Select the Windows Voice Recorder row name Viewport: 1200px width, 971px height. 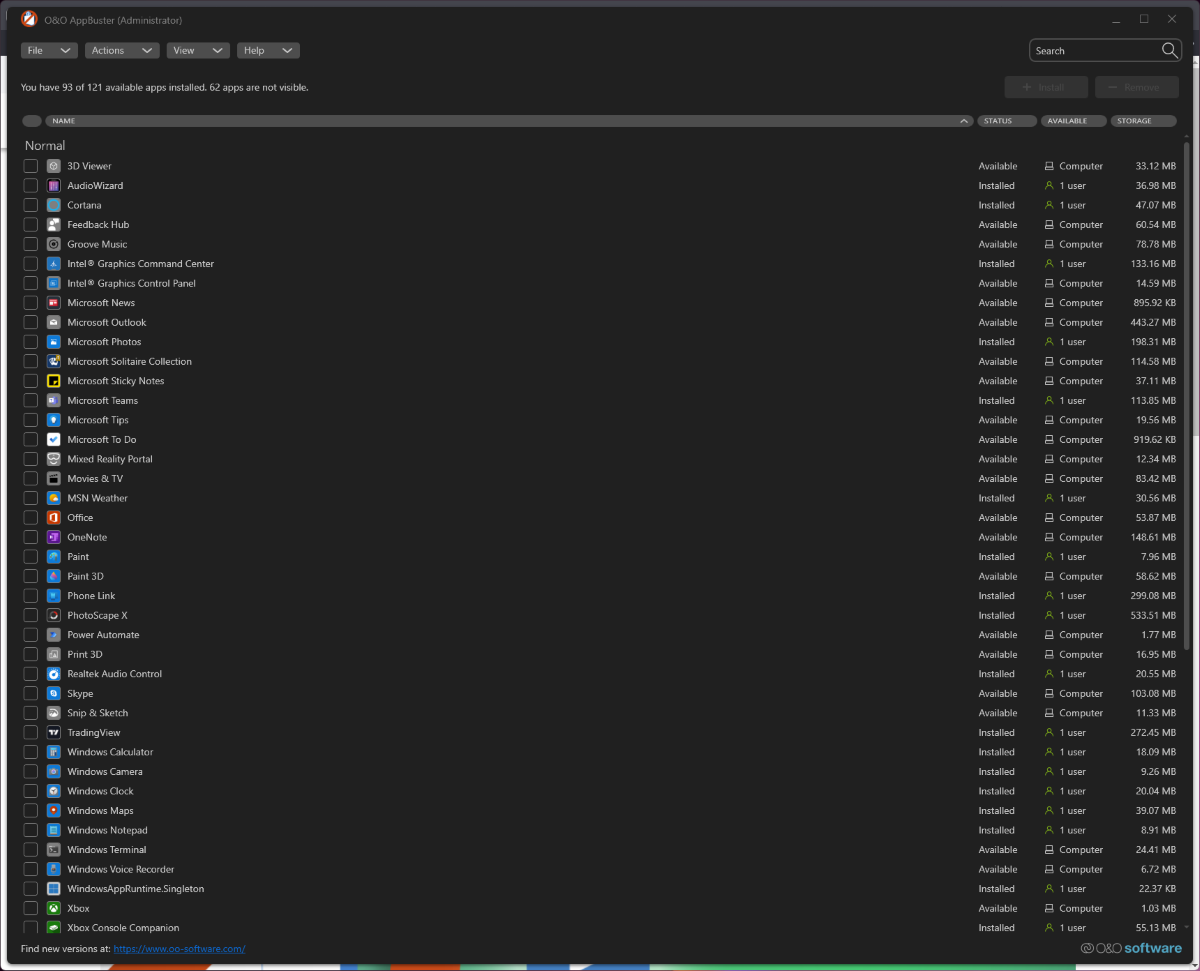[121, 869]
